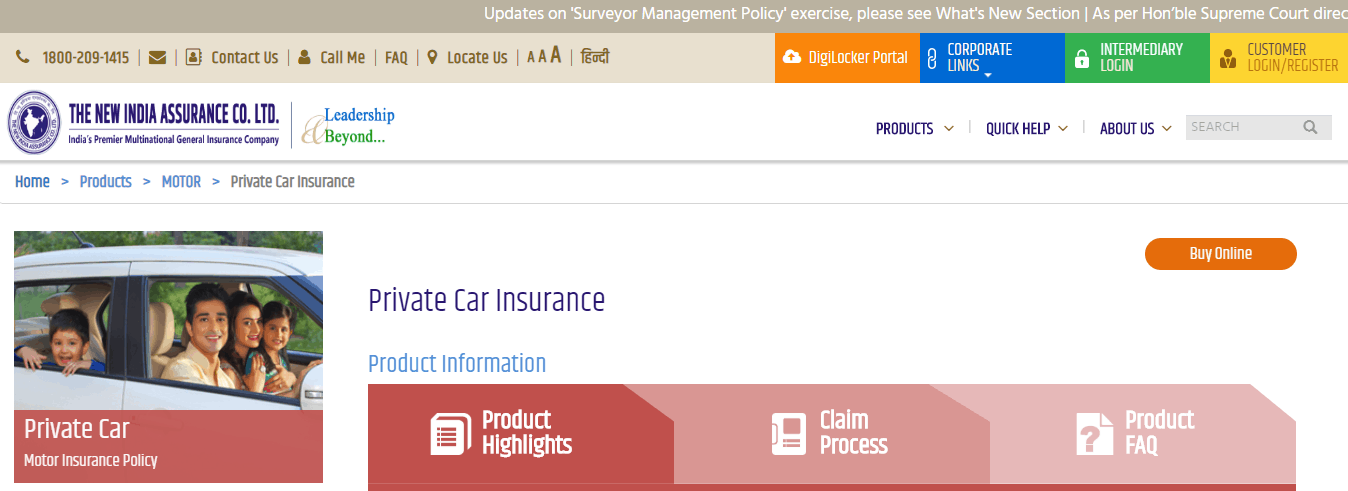Click the Contact Us address book icon
Image resolution: width=1348 pixels, height=491 pixels.
pos(194,58)
